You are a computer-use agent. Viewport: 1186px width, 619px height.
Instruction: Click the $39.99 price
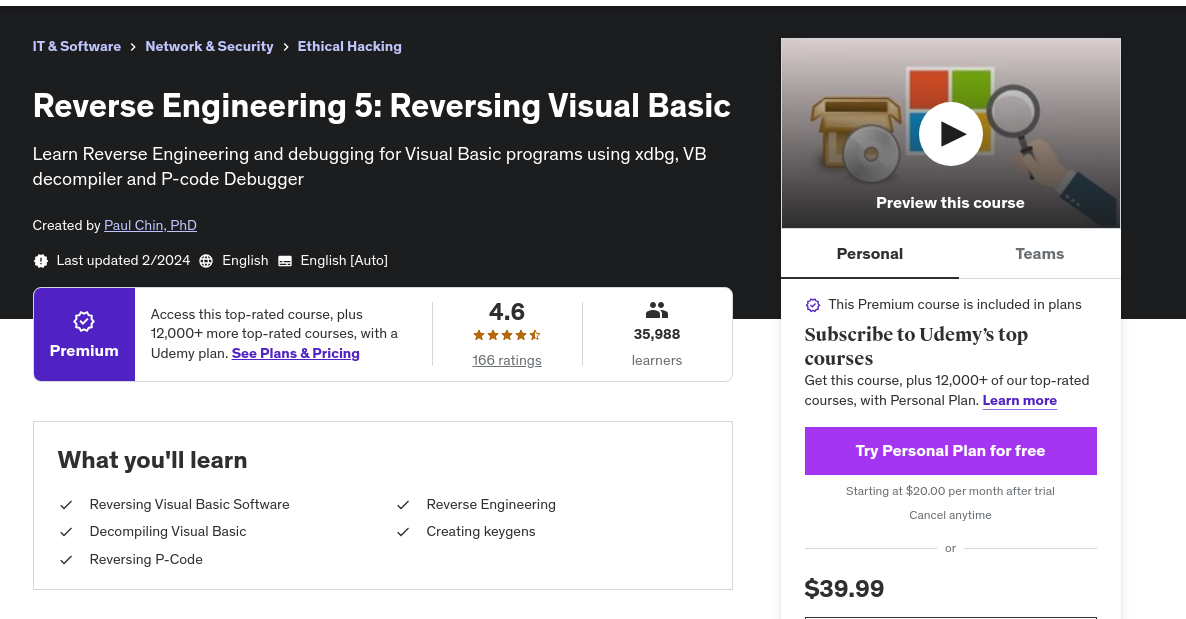coord(844,588)
